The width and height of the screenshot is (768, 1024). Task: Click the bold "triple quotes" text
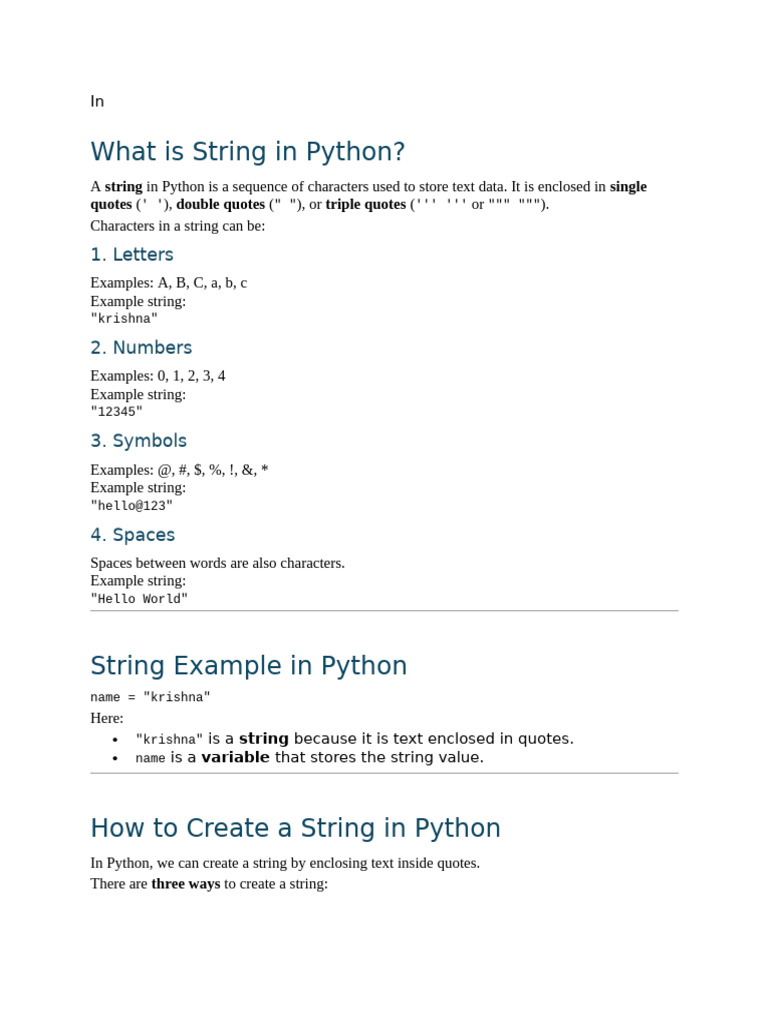point(365,204)
